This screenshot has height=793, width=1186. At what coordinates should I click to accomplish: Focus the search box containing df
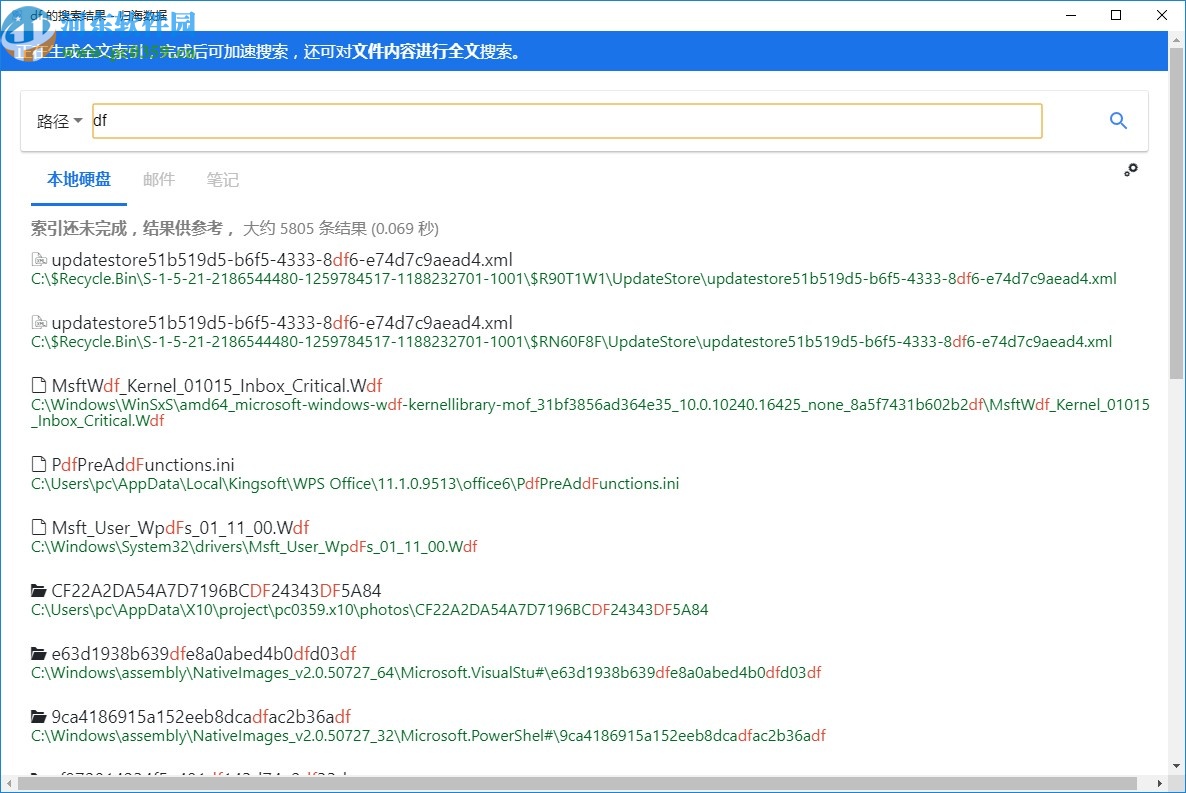click(567, 121)
